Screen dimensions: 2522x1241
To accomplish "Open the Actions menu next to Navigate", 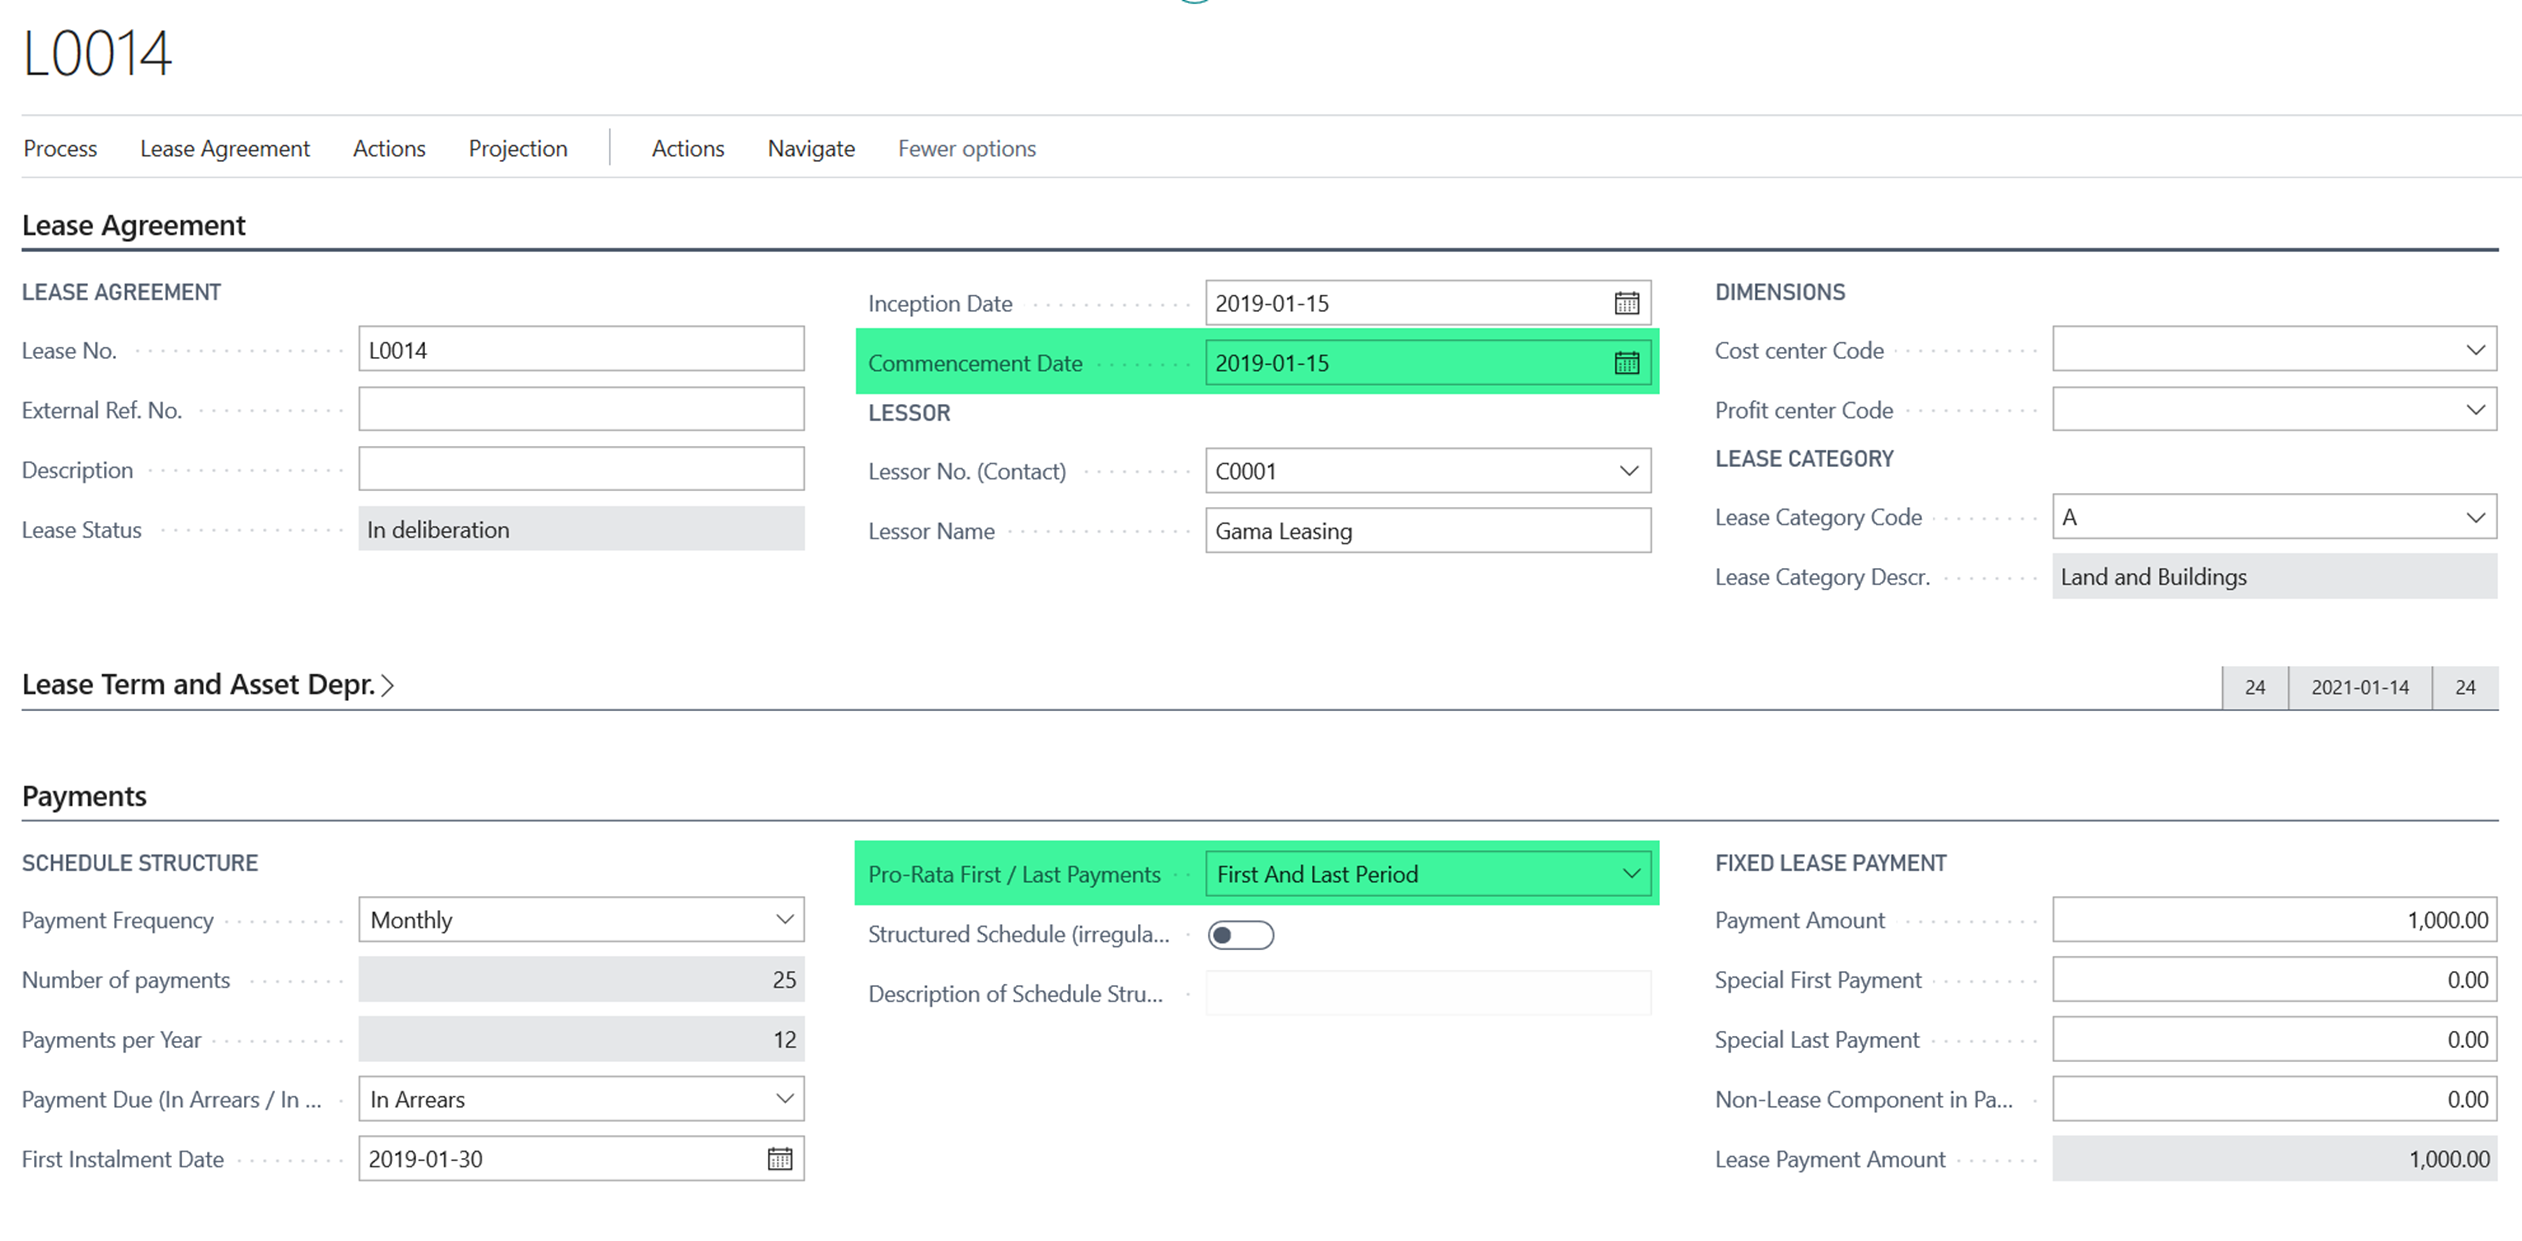I will click(688, 149).
